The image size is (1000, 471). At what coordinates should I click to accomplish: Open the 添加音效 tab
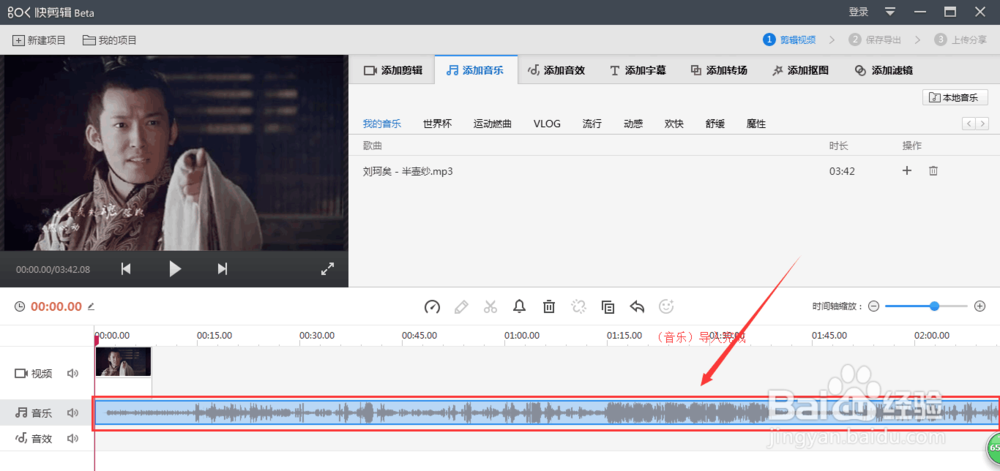556,70
